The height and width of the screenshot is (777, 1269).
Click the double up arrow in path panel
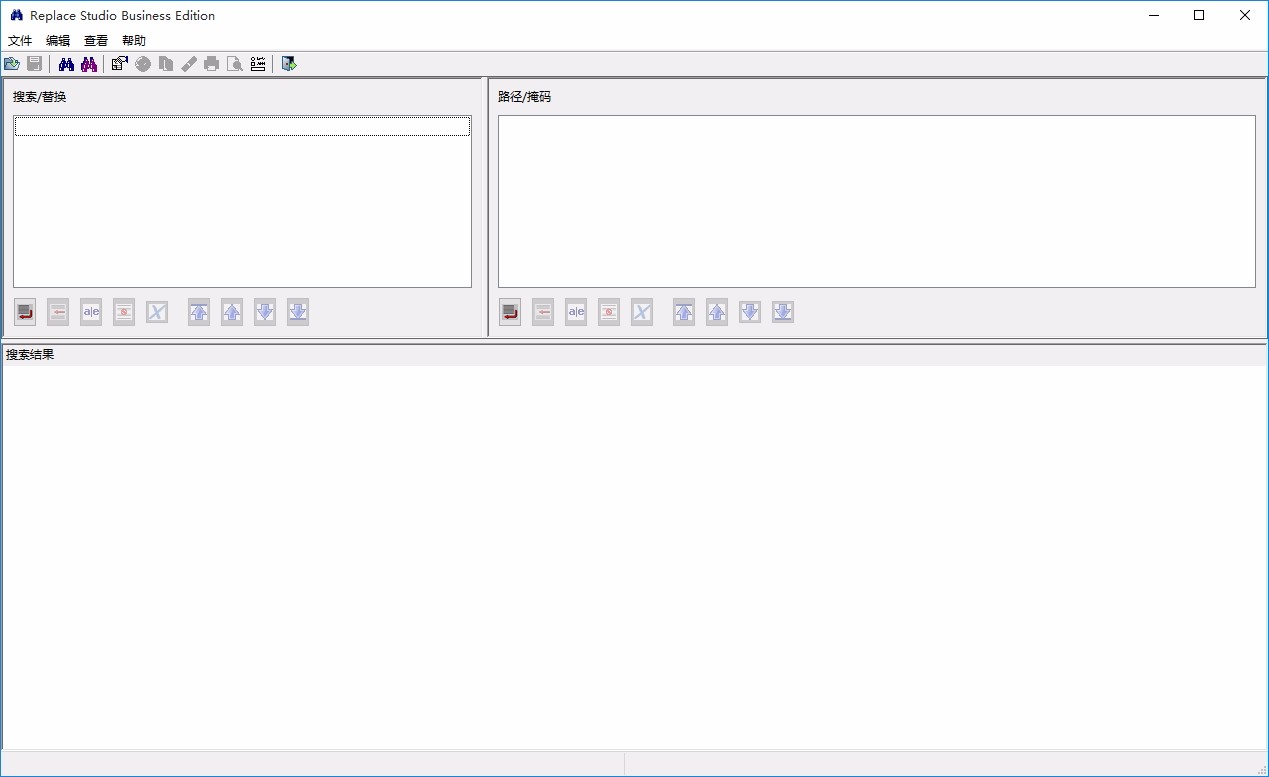(x=683, y=312)
